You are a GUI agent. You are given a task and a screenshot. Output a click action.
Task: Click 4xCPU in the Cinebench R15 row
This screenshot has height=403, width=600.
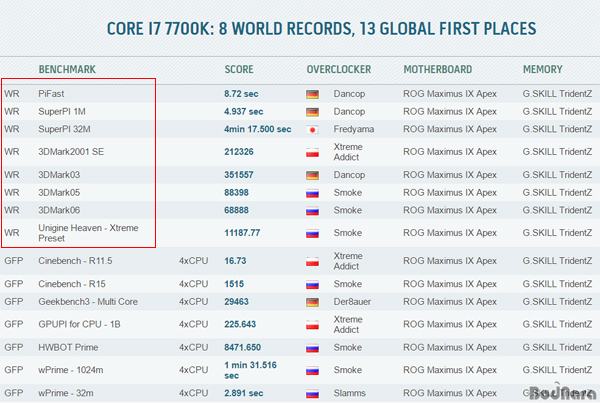[193, 284]
